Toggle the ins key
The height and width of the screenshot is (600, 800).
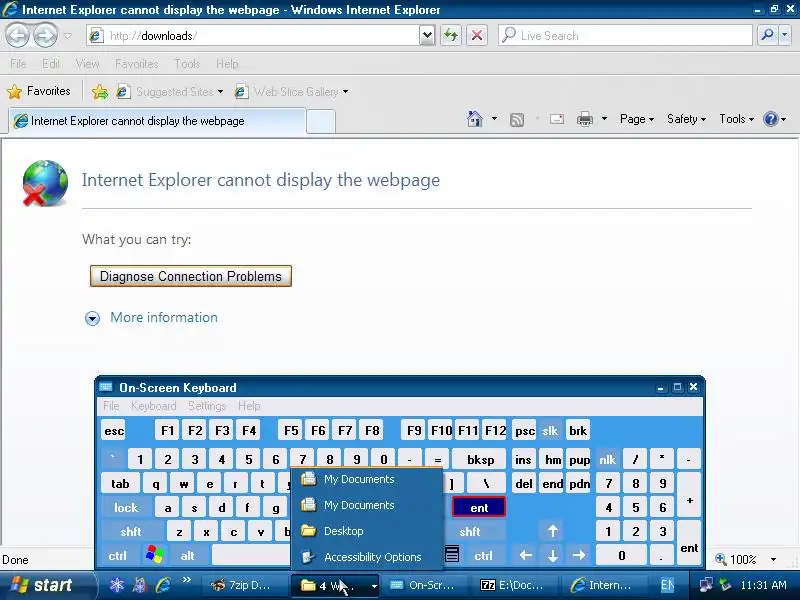pos(523,460)
